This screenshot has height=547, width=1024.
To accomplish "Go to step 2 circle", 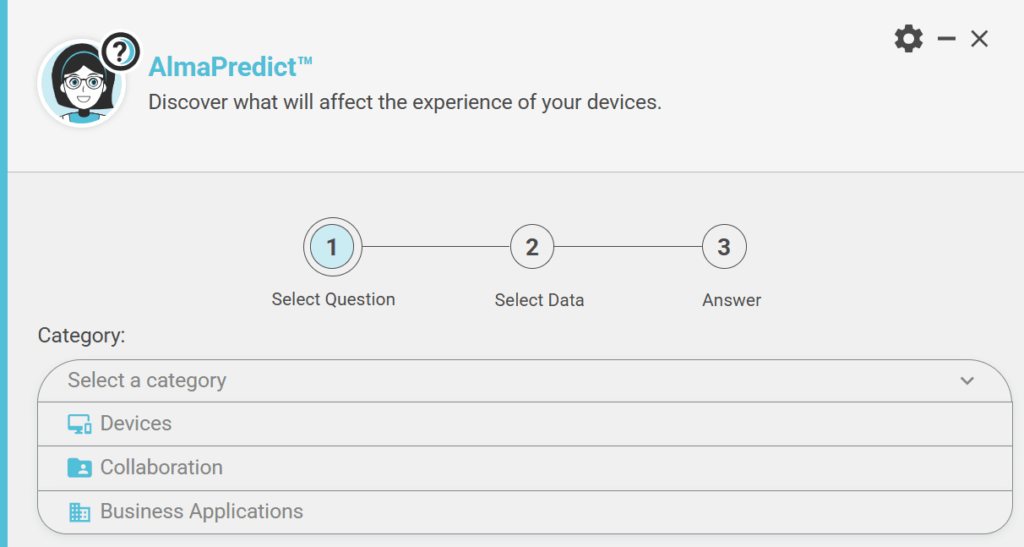I will [x=532, y=247].
